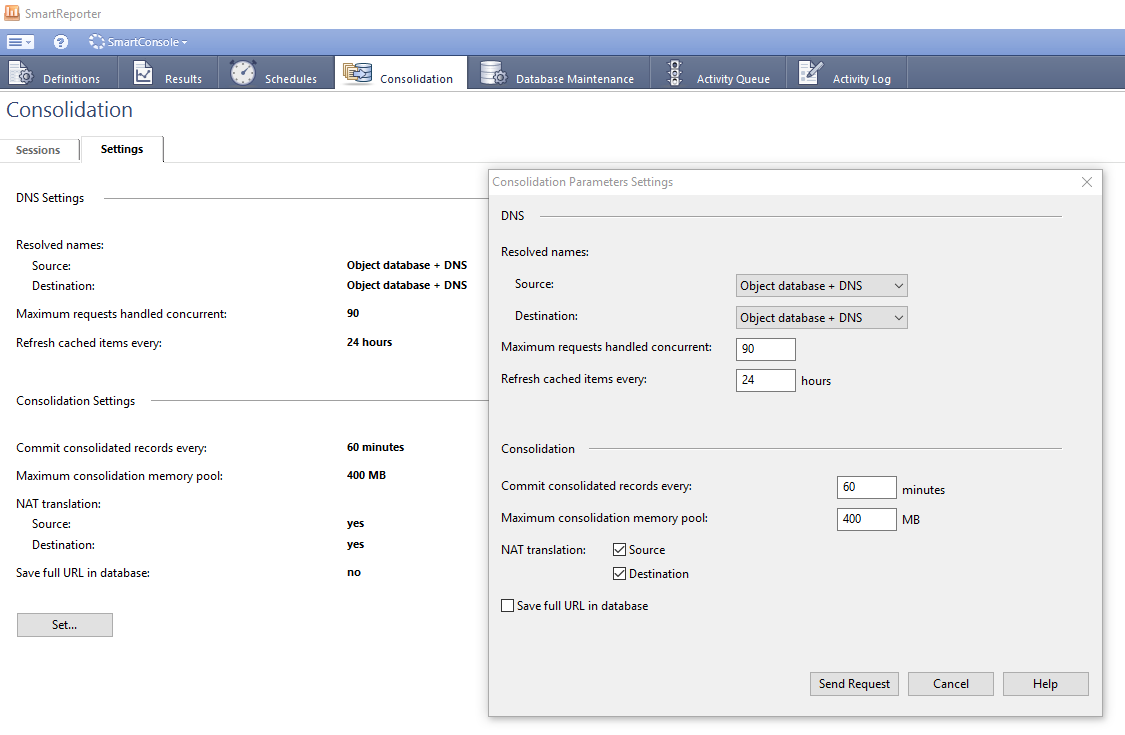Click the SmartConsole circular icon
1125x735 pixels.
[96, 42]
